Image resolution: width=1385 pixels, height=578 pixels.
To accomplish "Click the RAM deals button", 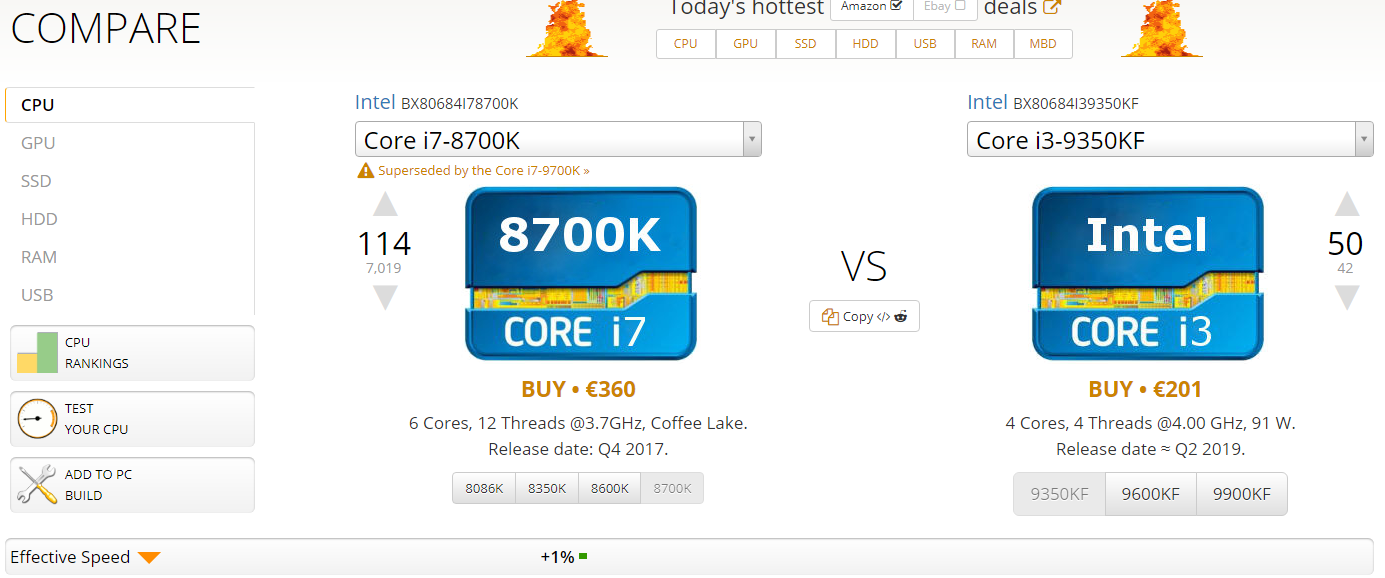I will click(x=984, y=44).
